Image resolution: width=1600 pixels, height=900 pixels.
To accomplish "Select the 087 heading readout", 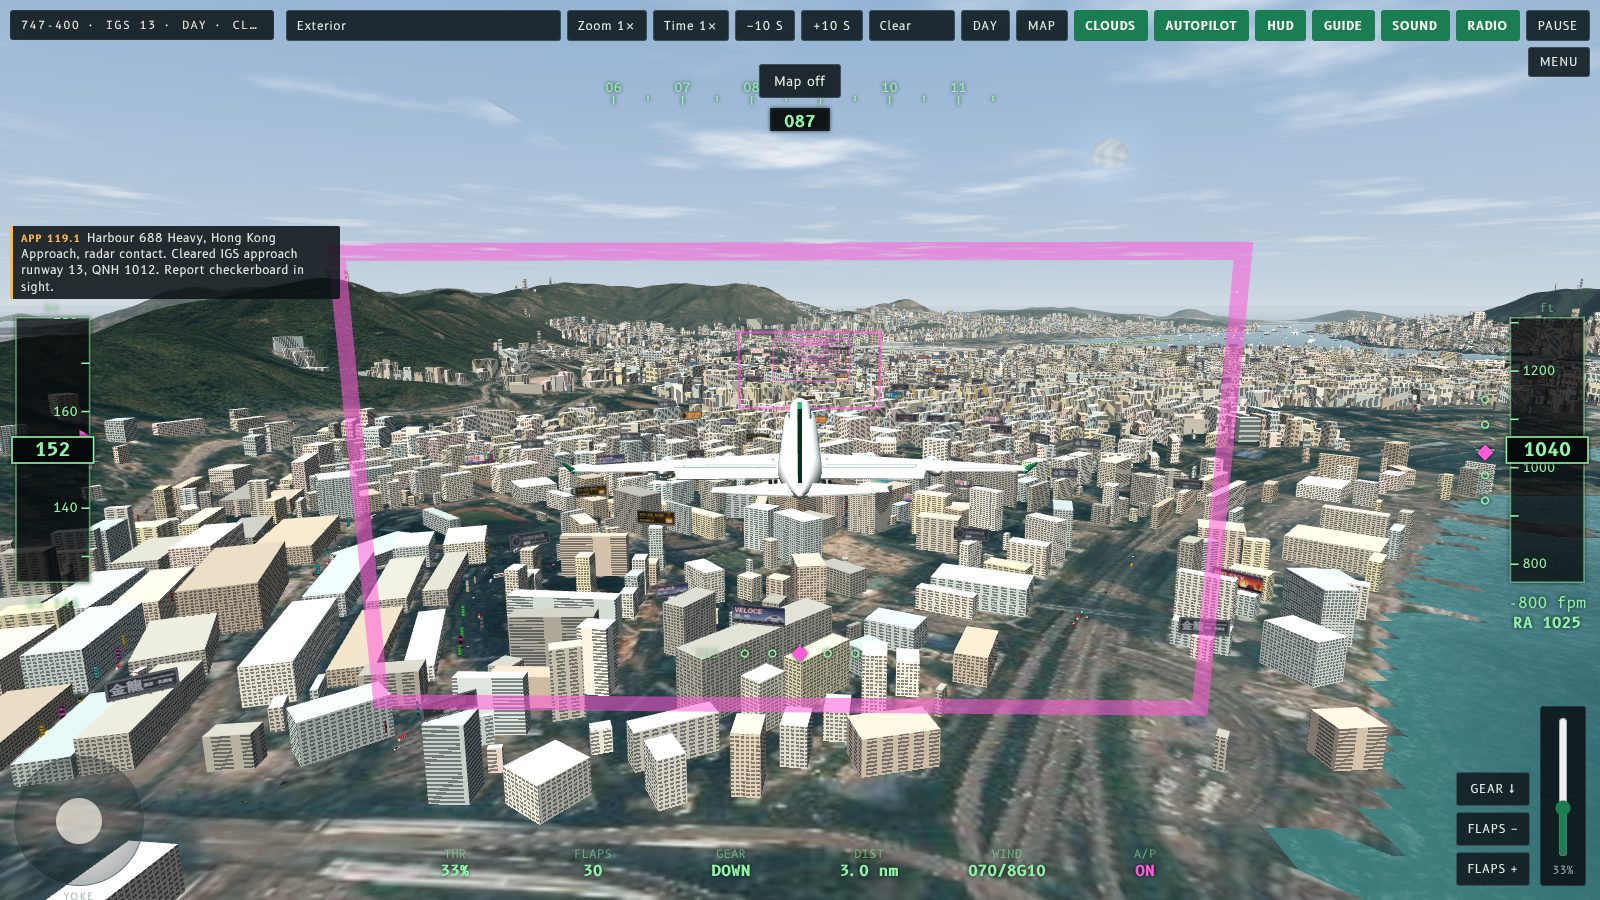I will (x=799, y=121).
